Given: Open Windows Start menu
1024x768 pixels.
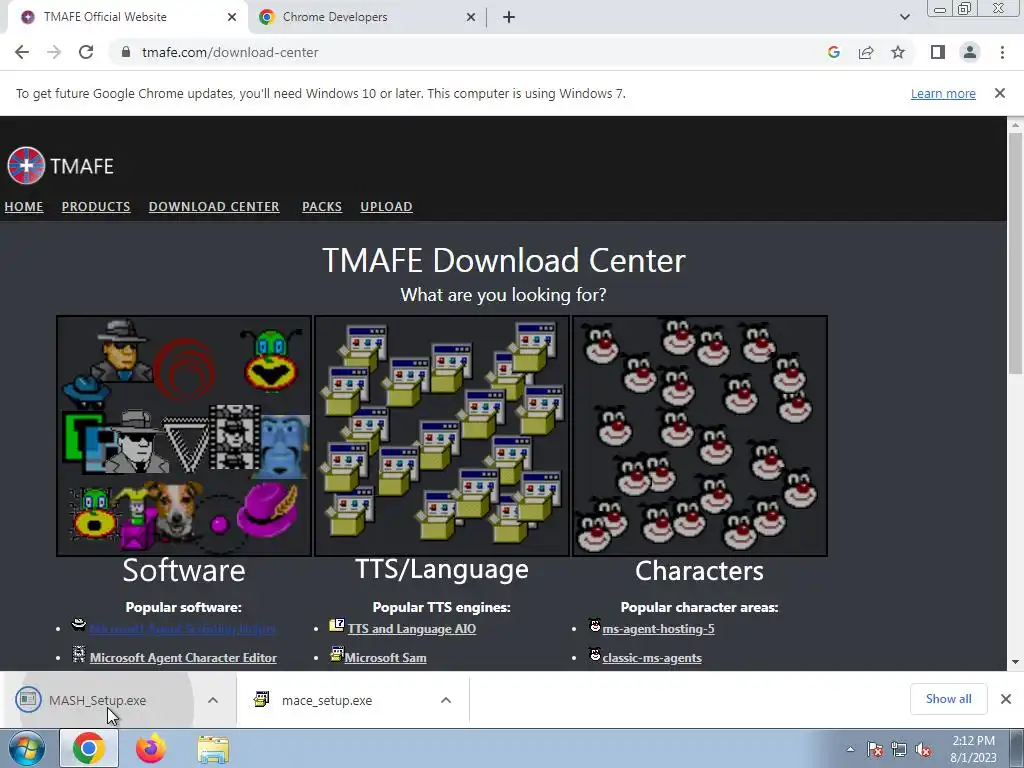Looking at the screenshot, I should point(27,748).
